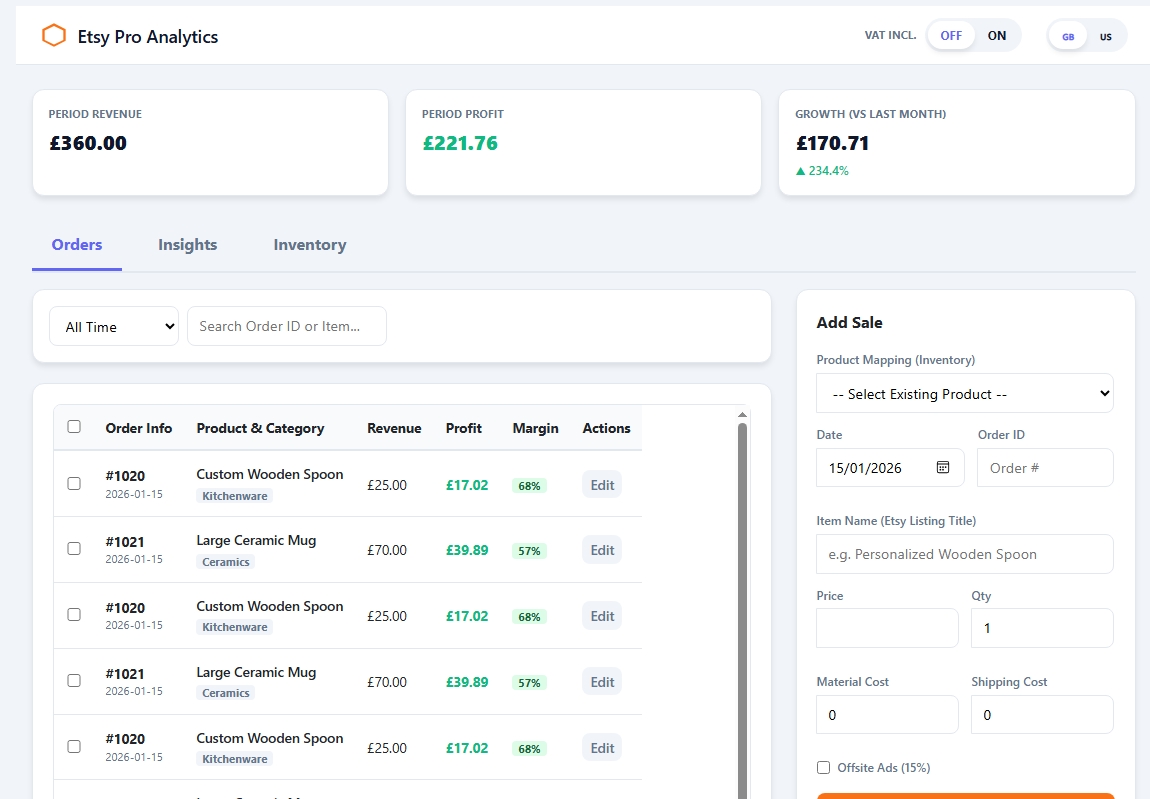Click the Revenue column header

click(394, 428)
